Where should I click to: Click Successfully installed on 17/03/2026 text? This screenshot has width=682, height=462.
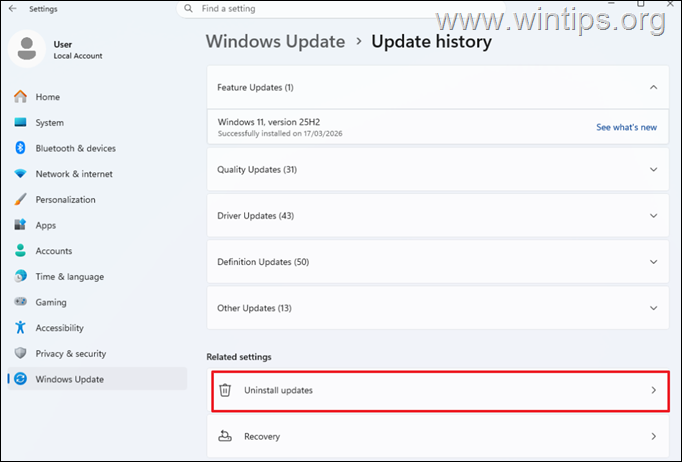pyautogui.click(x=280, y=134)
